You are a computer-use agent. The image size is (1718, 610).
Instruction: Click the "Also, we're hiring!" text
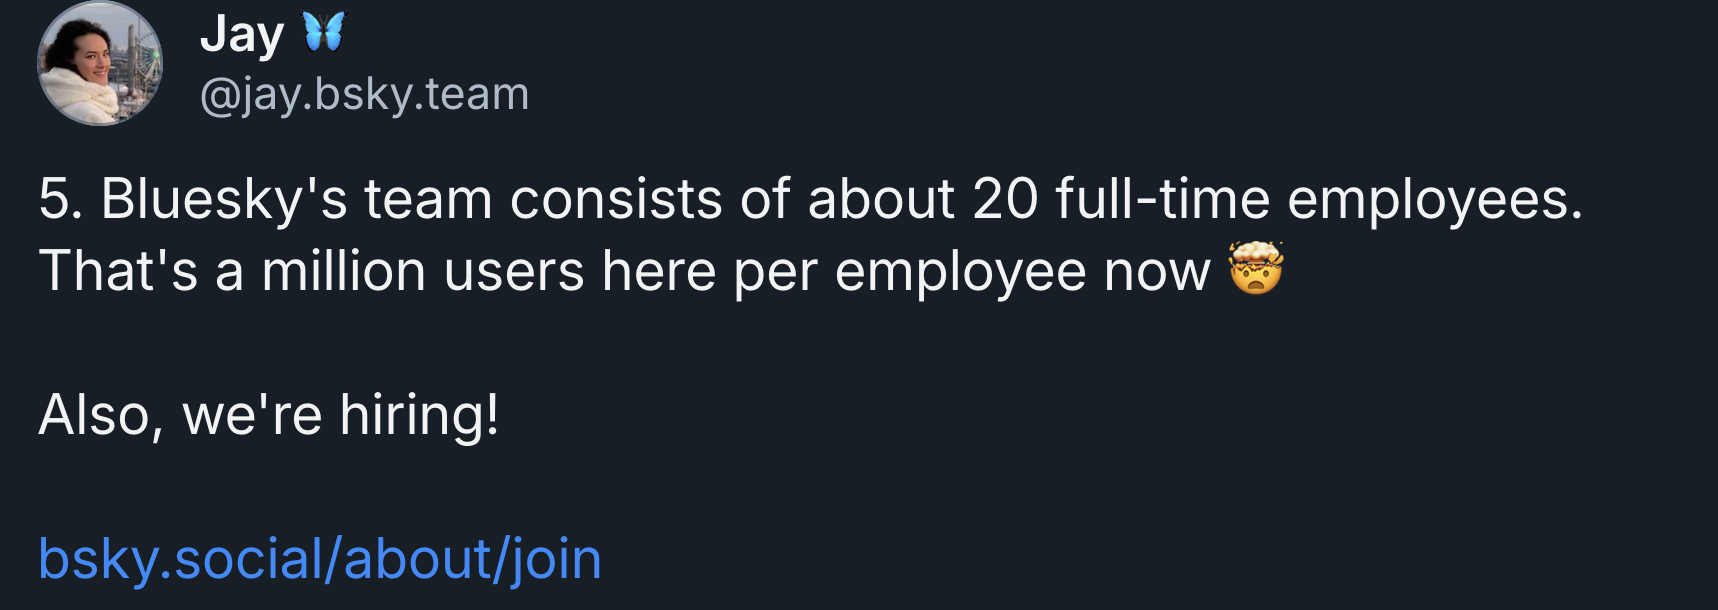point(268,414)
